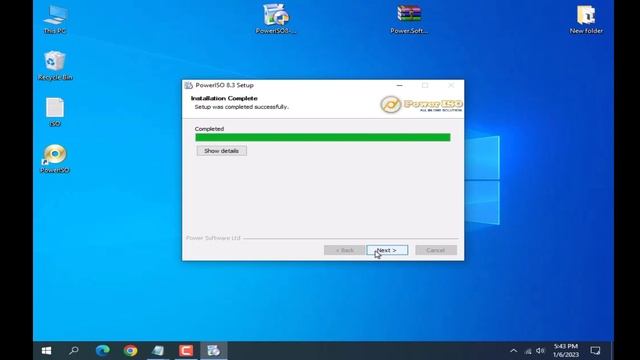Click the PowerISO logo in the setup header

[x=421, y=104]
